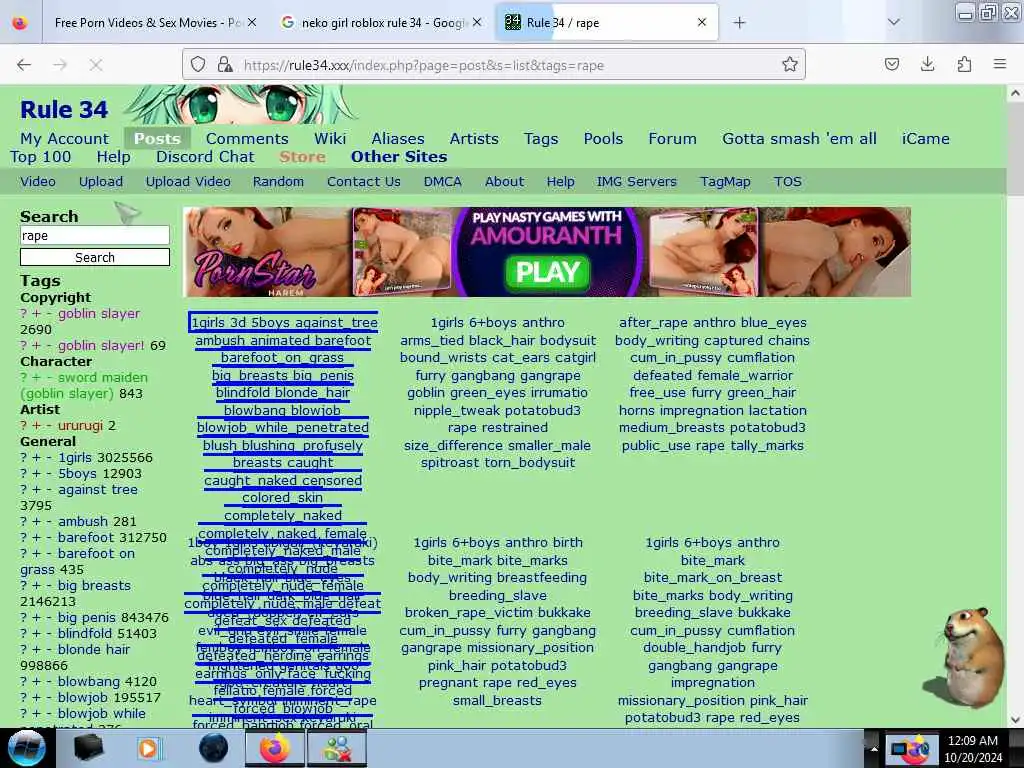This screenshot has height=768, width=1024.
Task: Open the Save to Pocket icon
Action: point(891,64)
